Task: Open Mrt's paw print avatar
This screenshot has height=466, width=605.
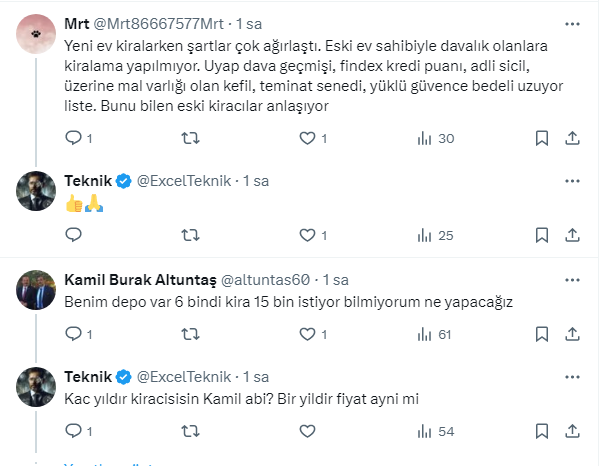Action: click(x=36, y=30)
